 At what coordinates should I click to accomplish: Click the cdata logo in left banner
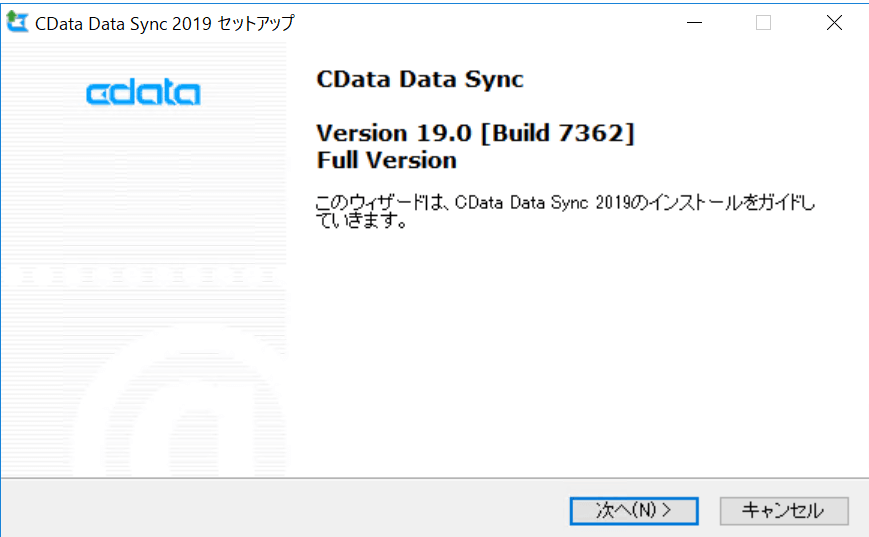coord(143,94)
